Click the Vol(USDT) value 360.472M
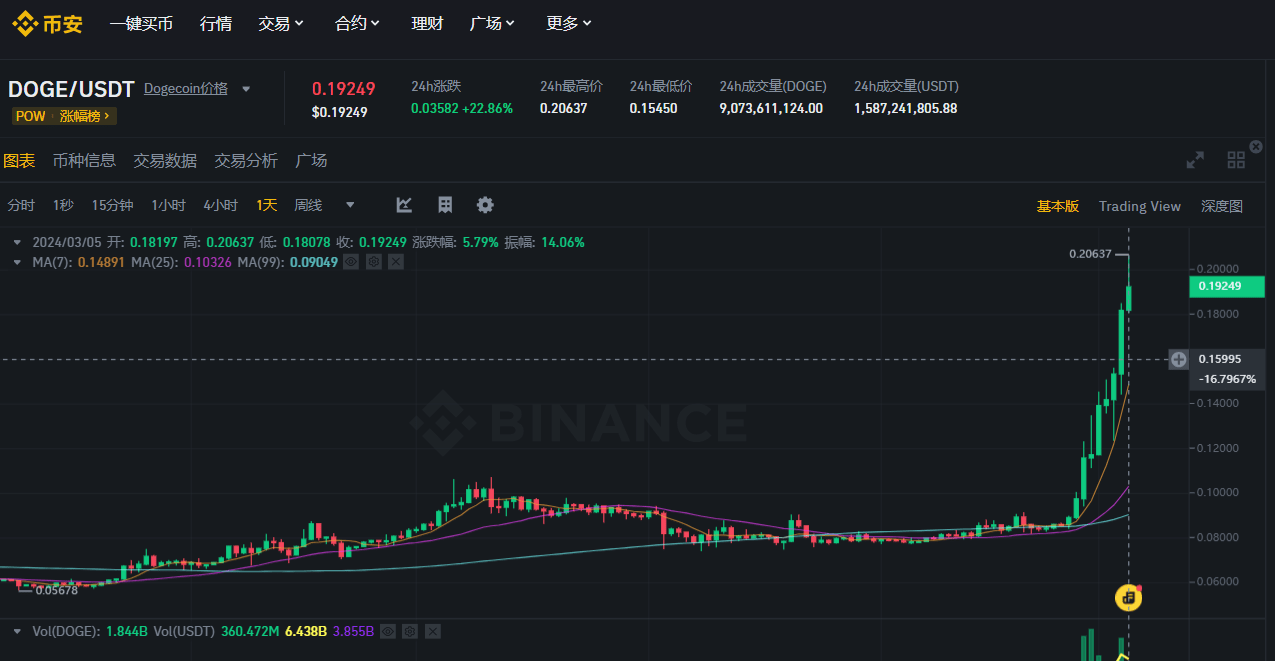This screenshot has width=1275, height=661. 250,632
